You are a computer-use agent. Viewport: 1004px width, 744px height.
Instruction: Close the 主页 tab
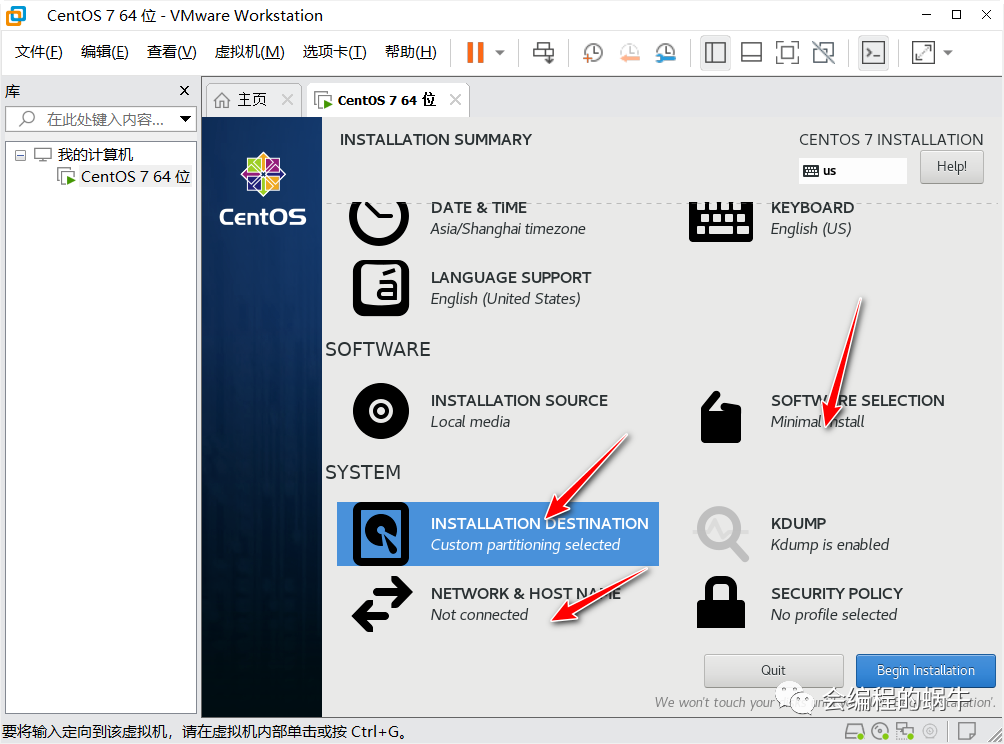pyautogui.click(x=287, y=100)
